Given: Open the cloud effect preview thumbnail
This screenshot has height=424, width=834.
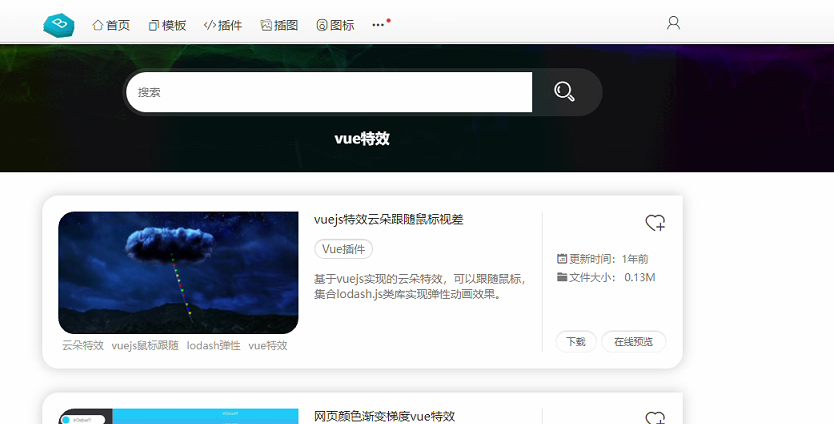Looking at the screenshot, I should pyautogui.click(x=178, y=272).
